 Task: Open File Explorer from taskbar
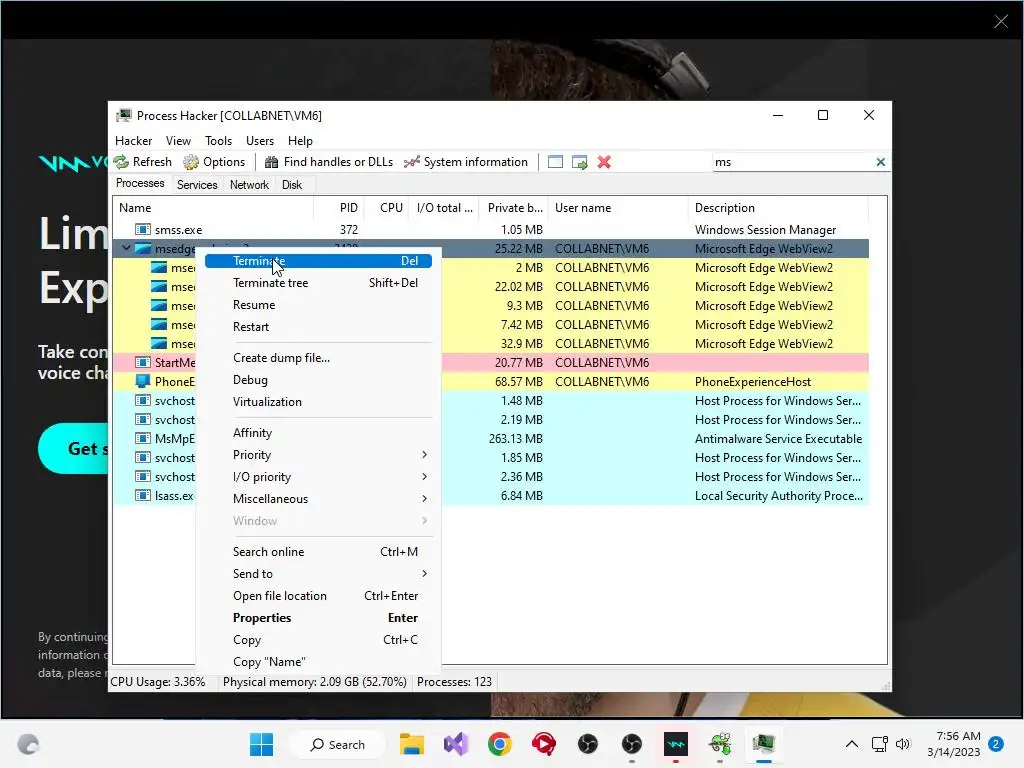click(412, 744)
